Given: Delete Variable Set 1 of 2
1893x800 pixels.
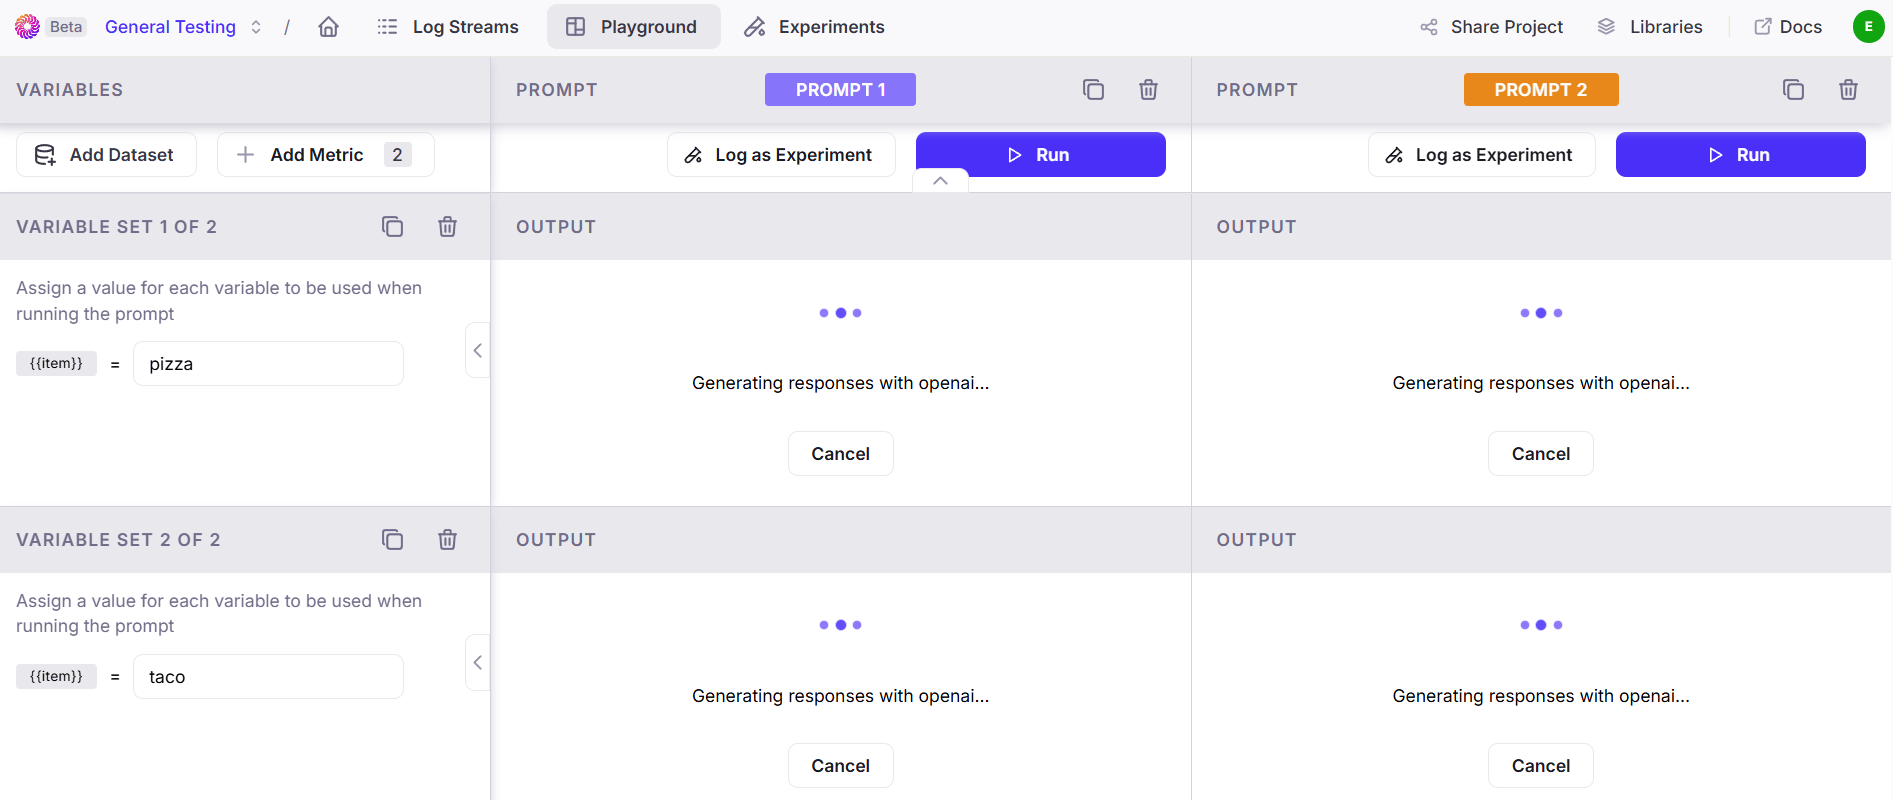Looking at the screenshot, I should click(x=447, y=226).
